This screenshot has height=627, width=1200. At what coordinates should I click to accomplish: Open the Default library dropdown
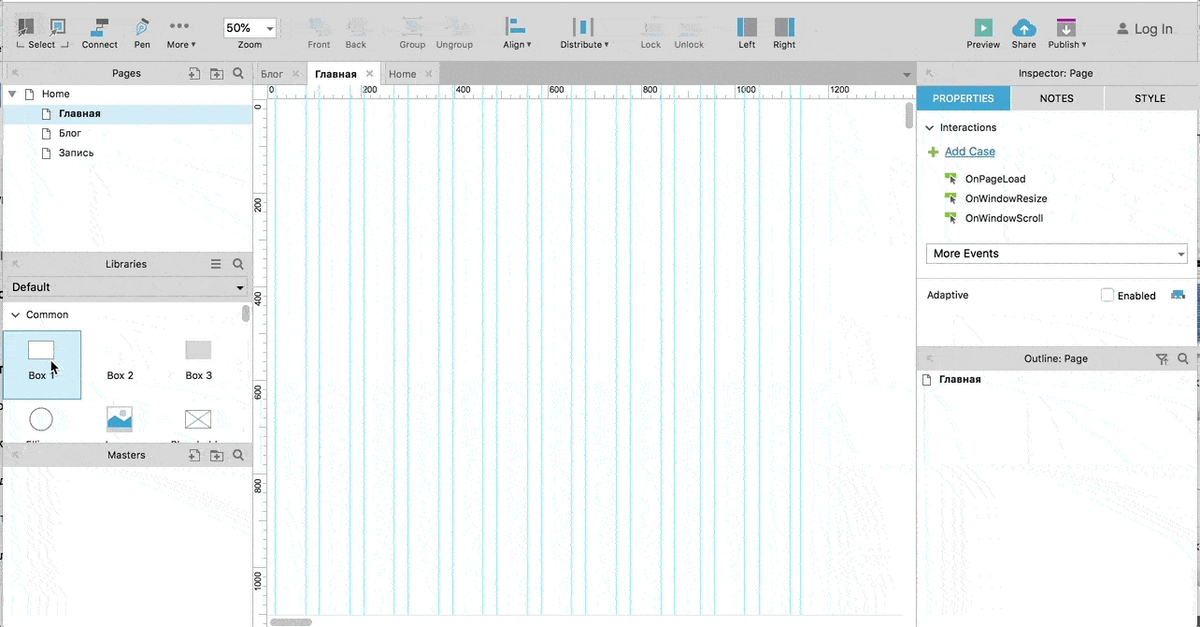126,287
